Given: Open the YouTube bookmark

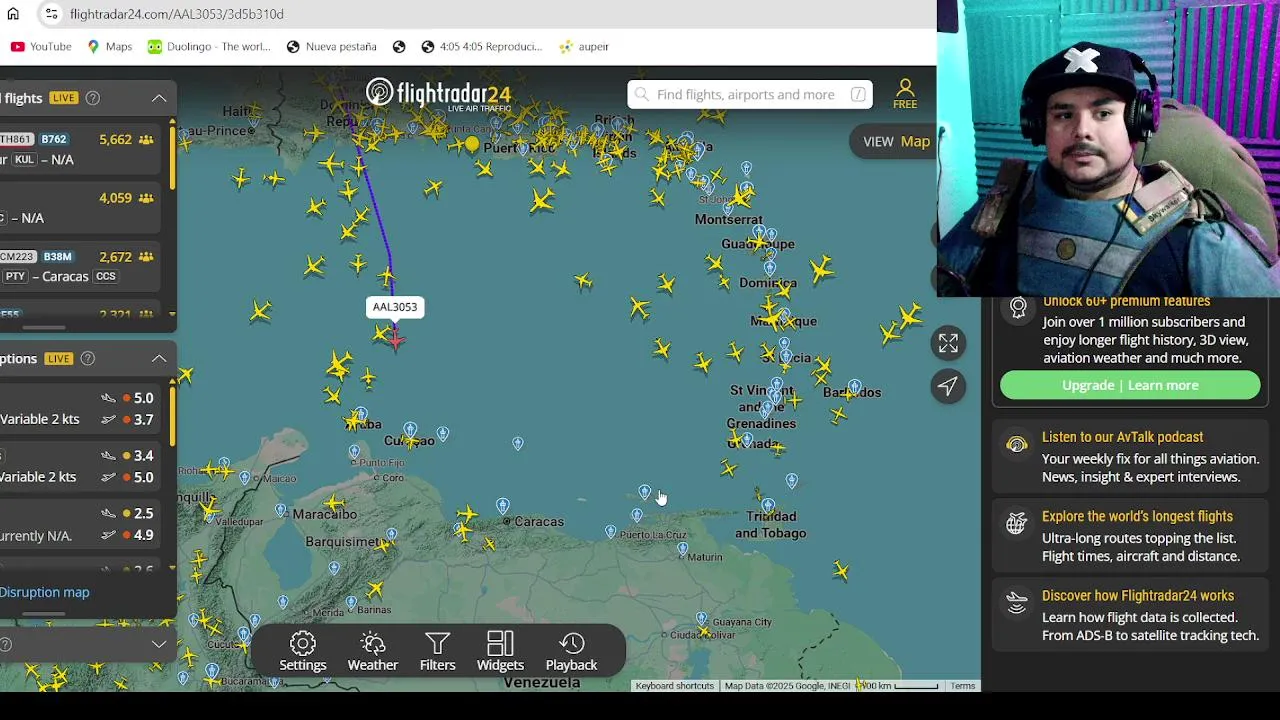Looking at the screenshot, I should tap(41, 46).
